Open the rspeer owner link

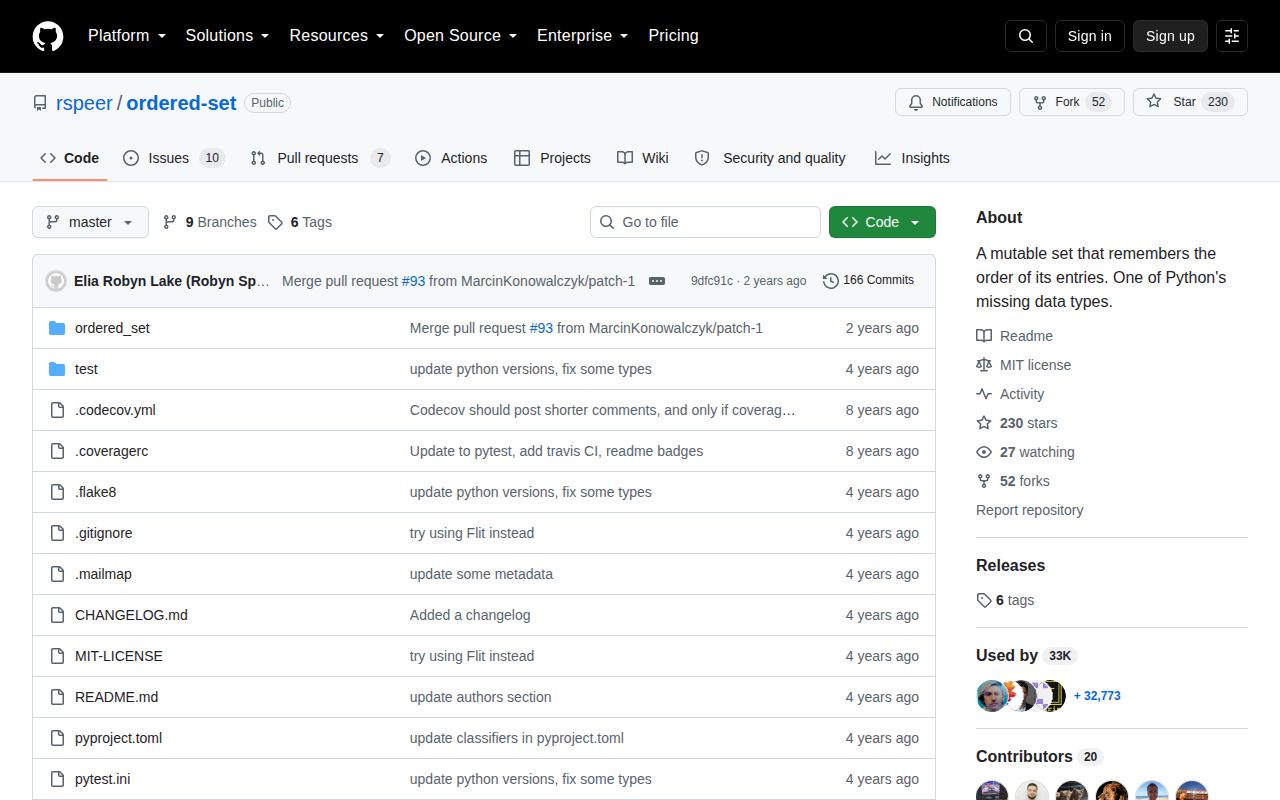(85, 103)
